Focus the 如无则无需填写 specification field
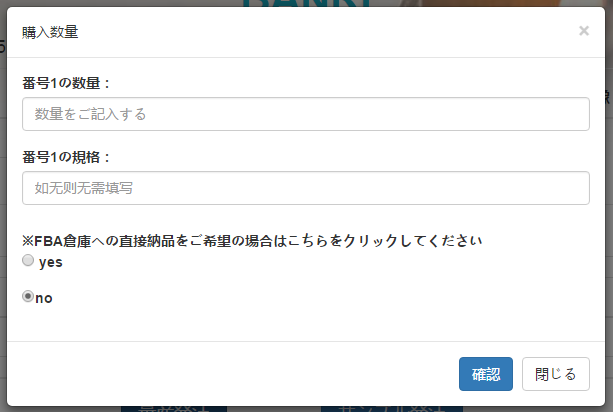 [x=305, y=188]
